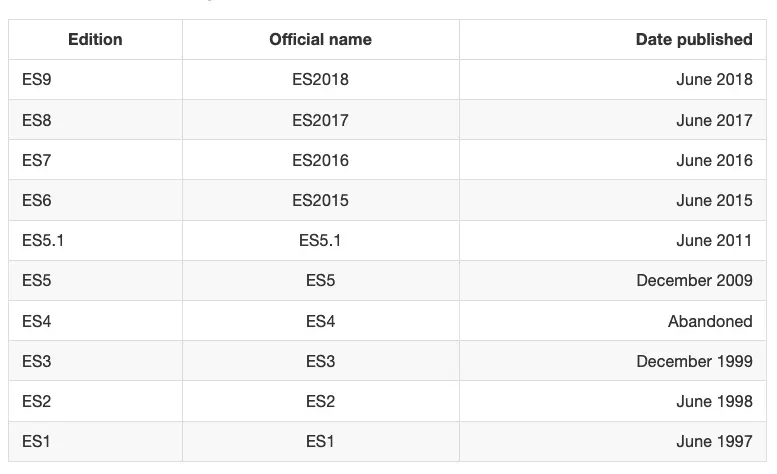Click the Date published column header
The width and height of the screenshot is (777, 474).
[x=694, y=40]
